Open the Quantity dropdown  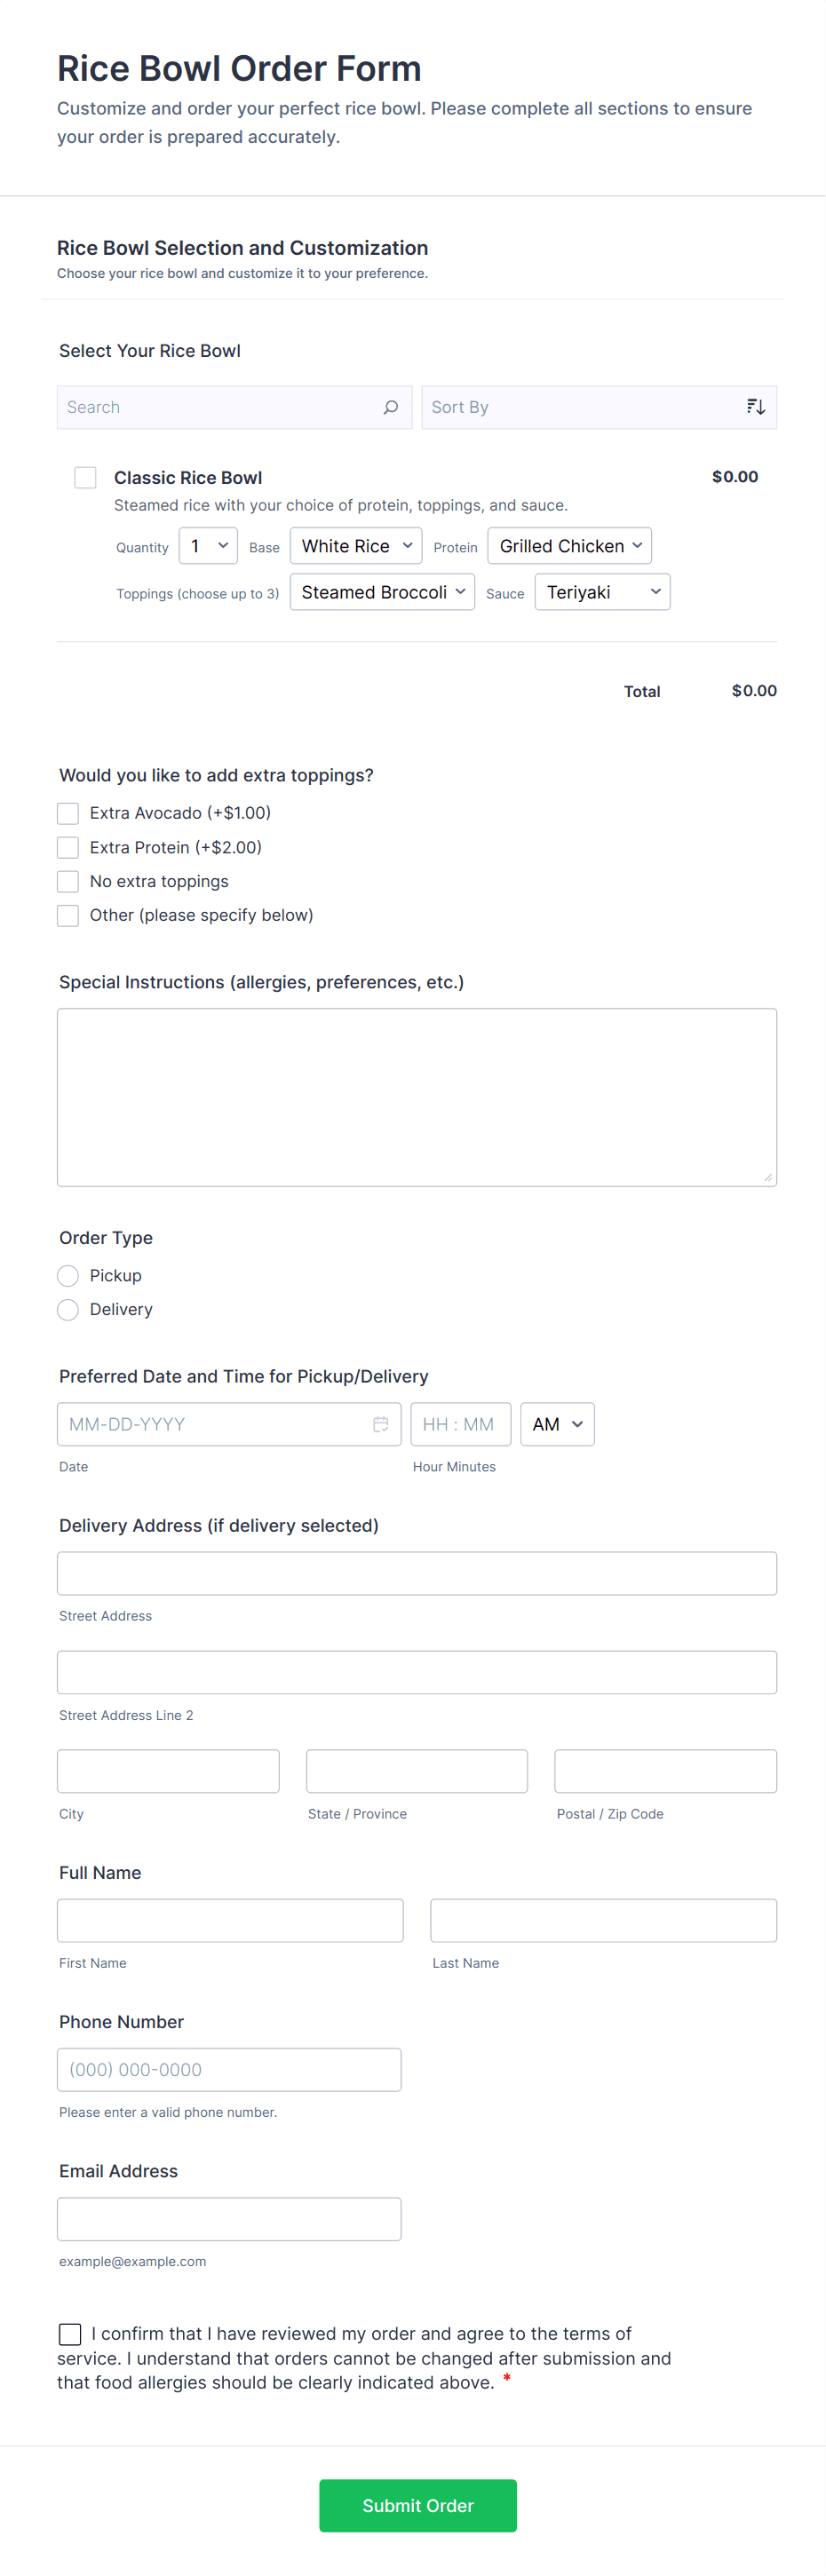point(208,546)
